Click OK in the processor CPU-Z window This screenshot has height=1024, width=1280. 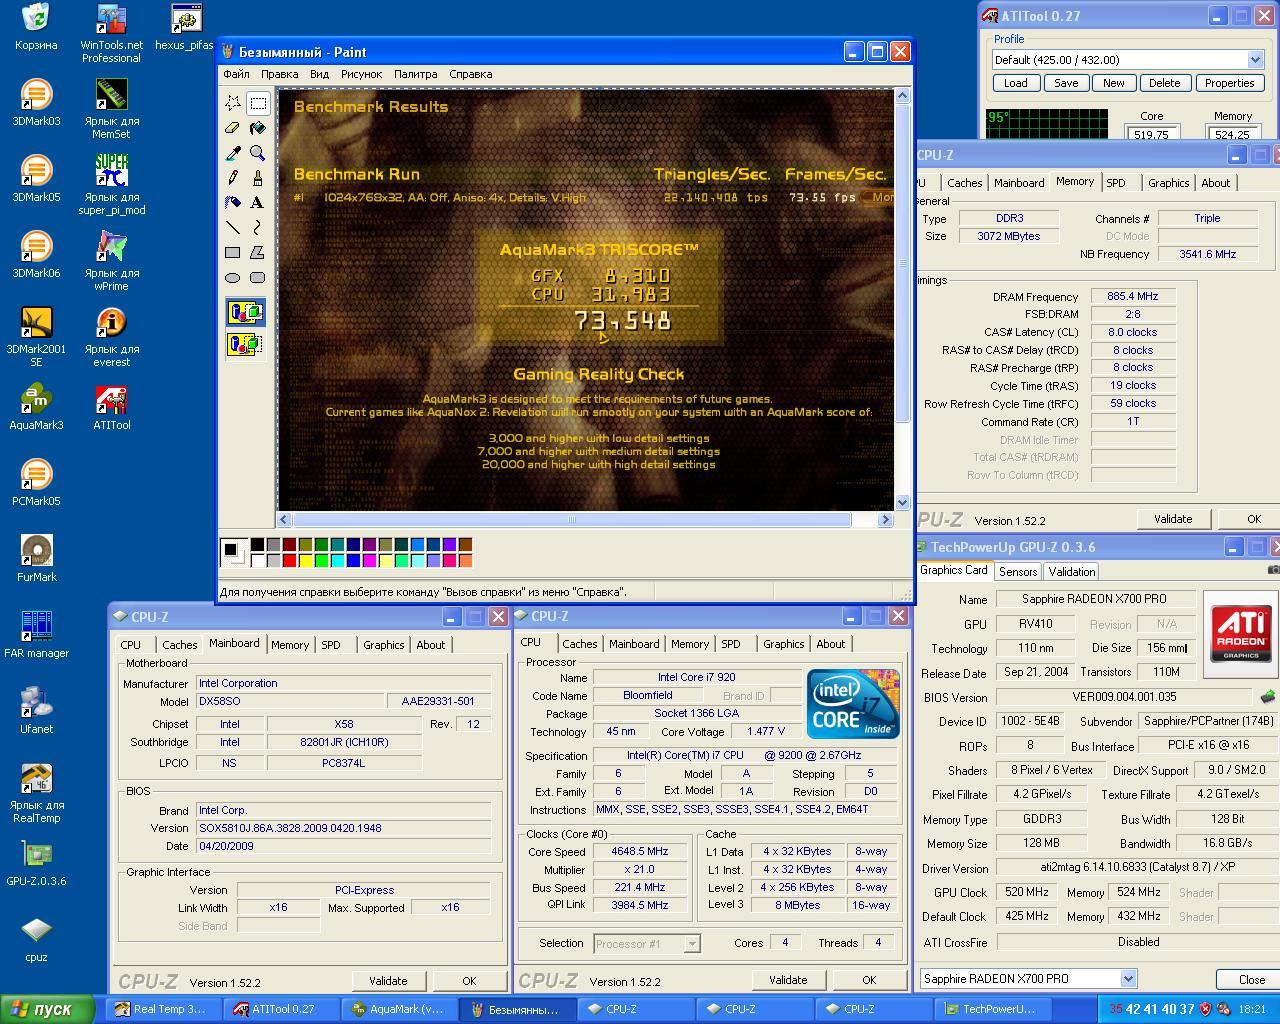point(869,980)
